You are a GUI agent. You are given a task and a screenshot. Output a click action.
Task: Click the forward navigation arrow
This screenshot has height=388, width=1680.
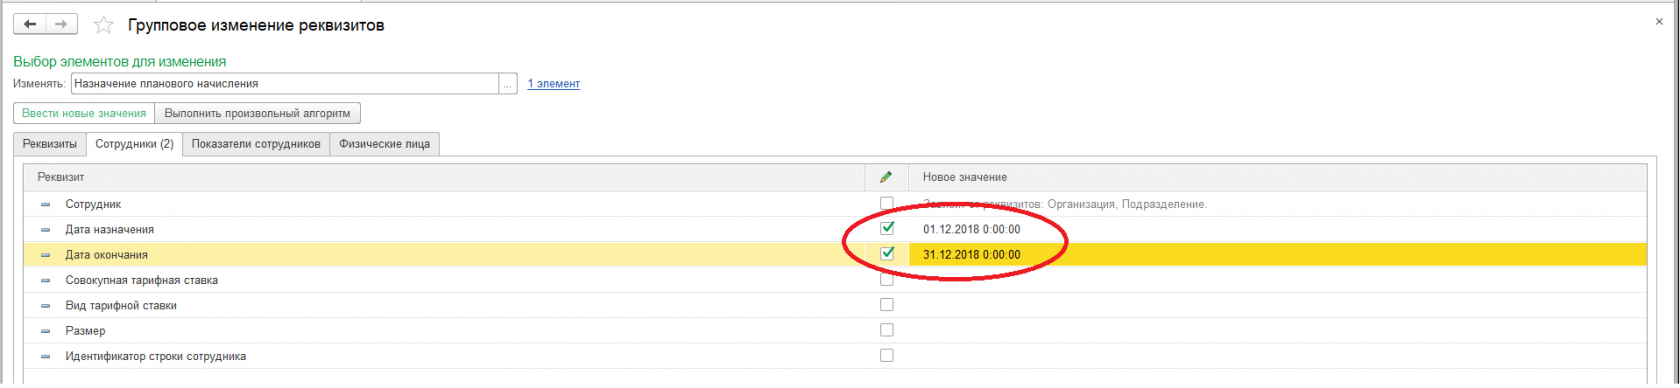62,24
